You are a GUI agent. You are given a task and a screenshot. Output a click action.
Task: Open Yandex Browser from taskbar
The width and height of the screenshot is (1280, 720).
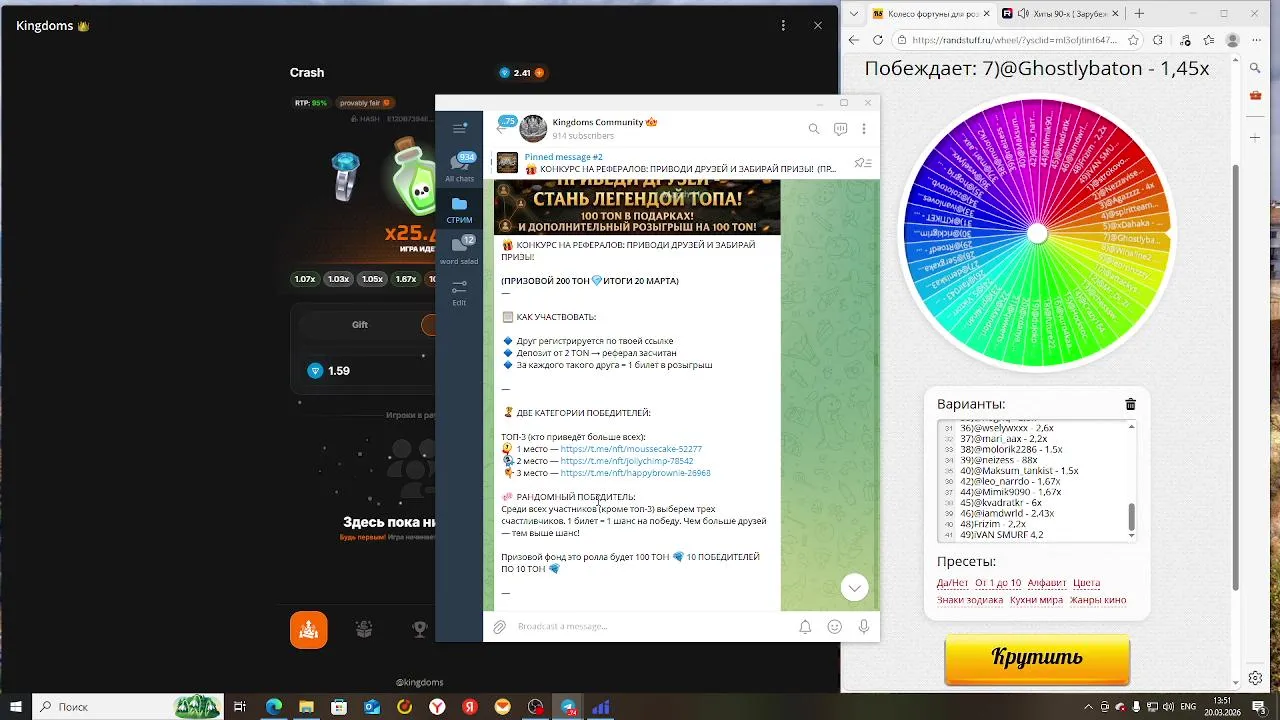click(437, 707)
